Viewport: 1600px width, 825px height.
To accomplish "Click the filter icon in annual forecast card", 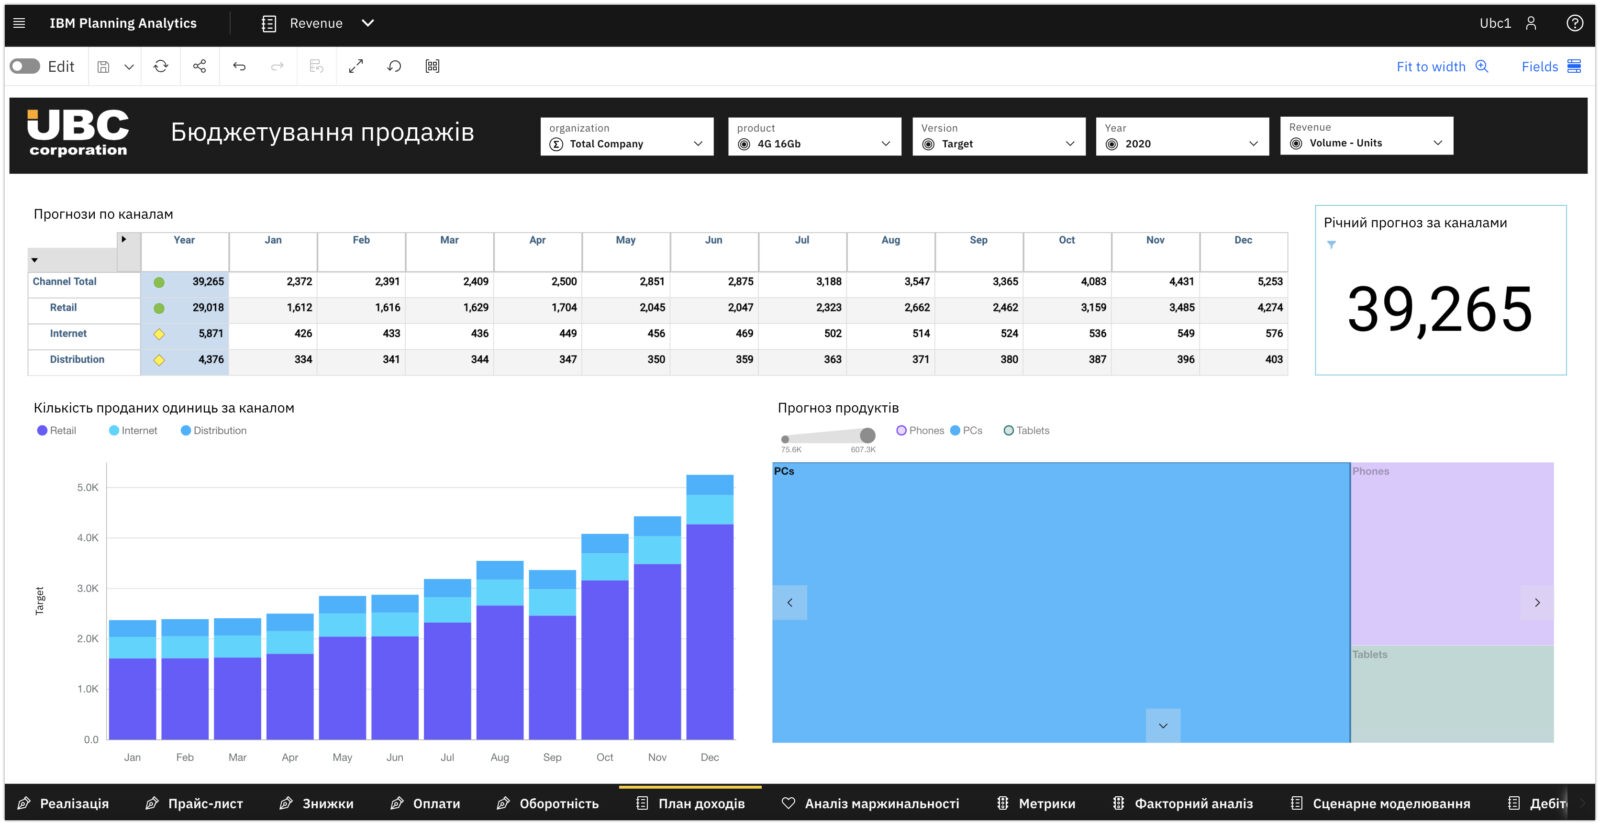I will 1331,244.
